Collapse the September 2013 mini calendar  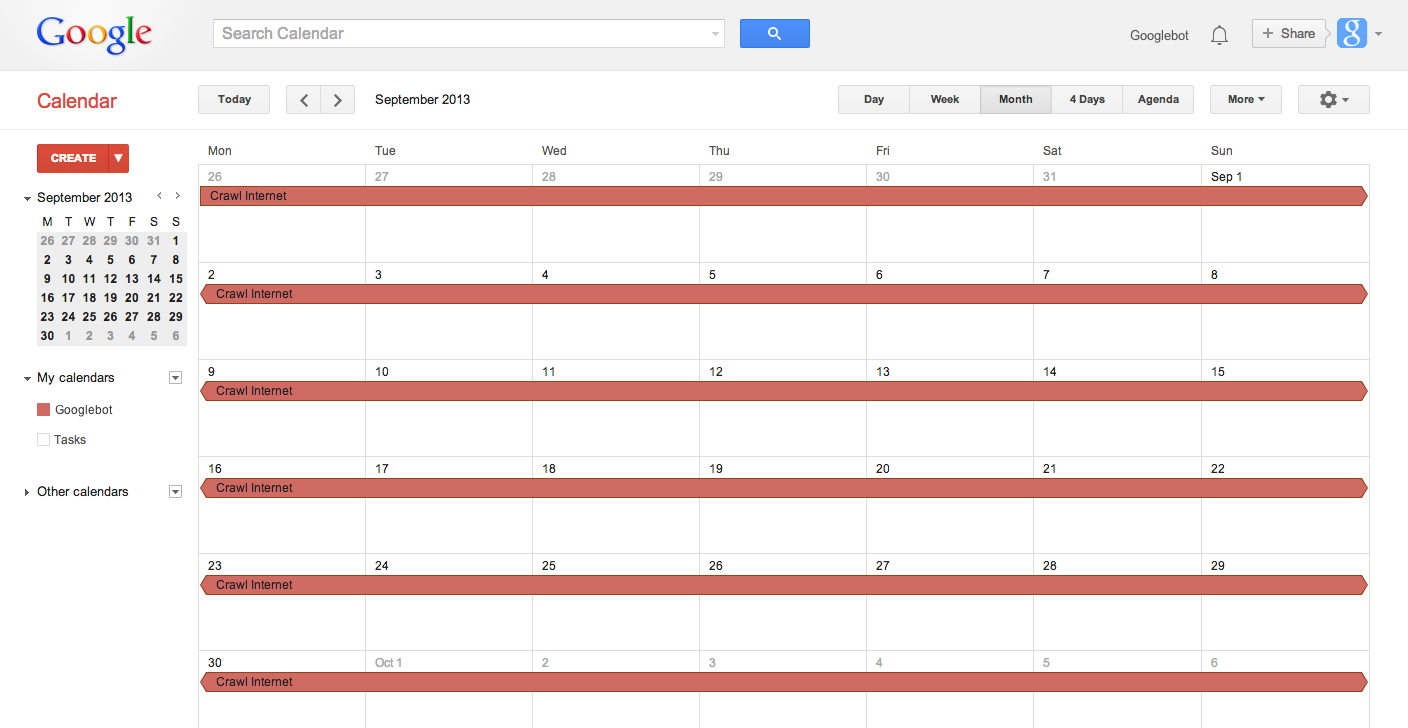[27, 198]
